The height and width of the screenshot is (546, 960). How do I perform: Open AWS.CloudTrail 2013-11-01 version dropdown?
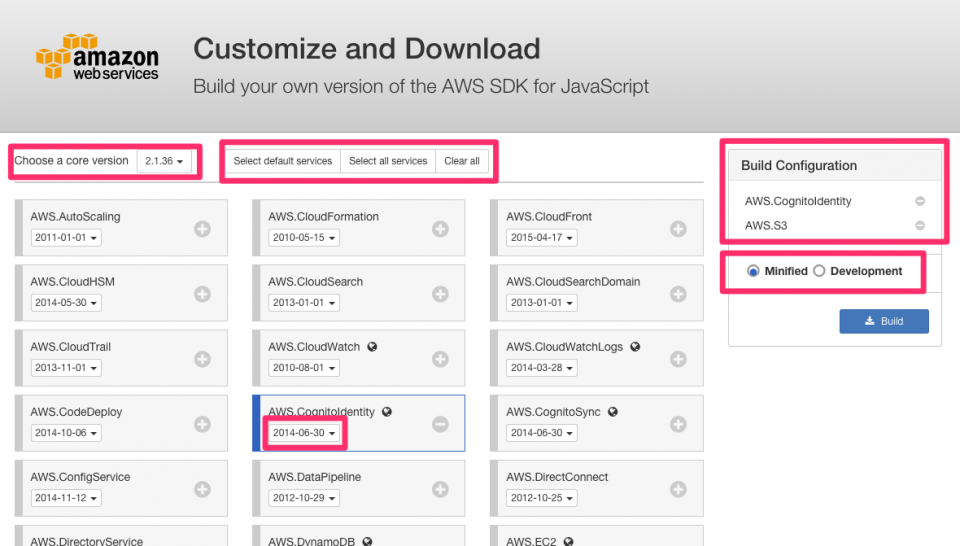pyautogui.click(x=66, y=367)
